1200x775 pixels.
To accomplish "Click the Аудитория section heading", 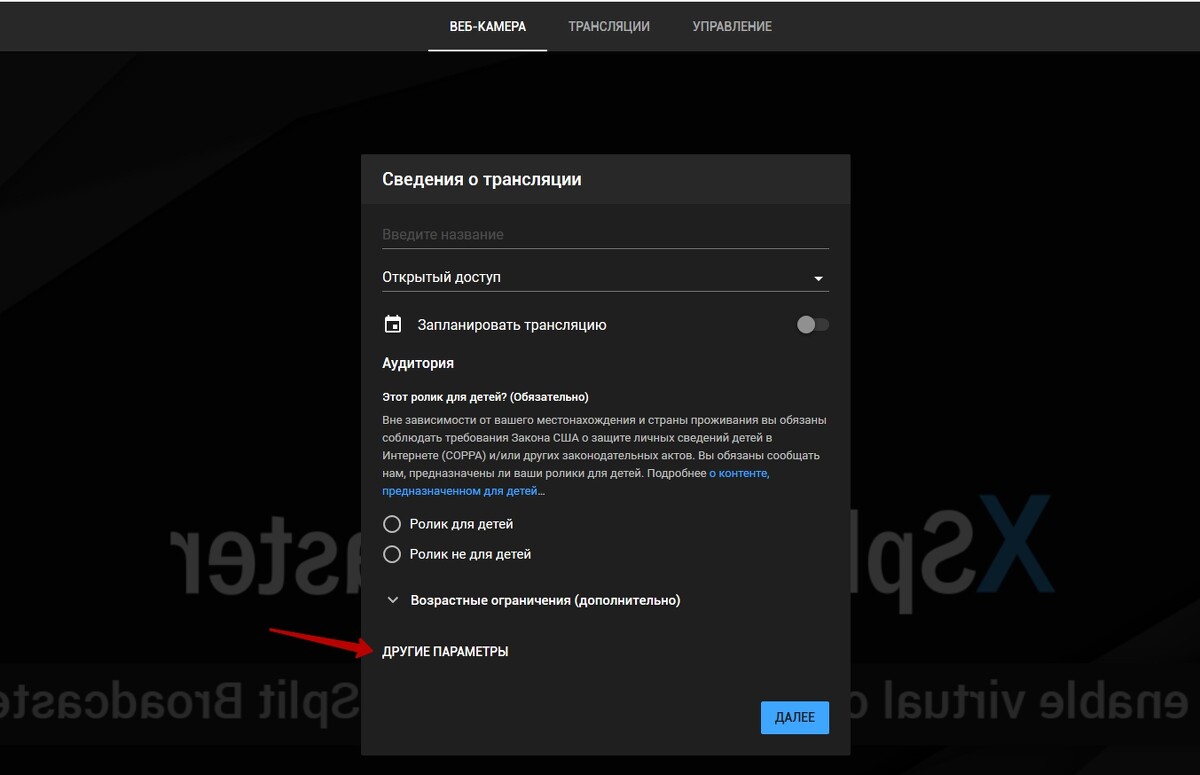I will tap(418, 363).
